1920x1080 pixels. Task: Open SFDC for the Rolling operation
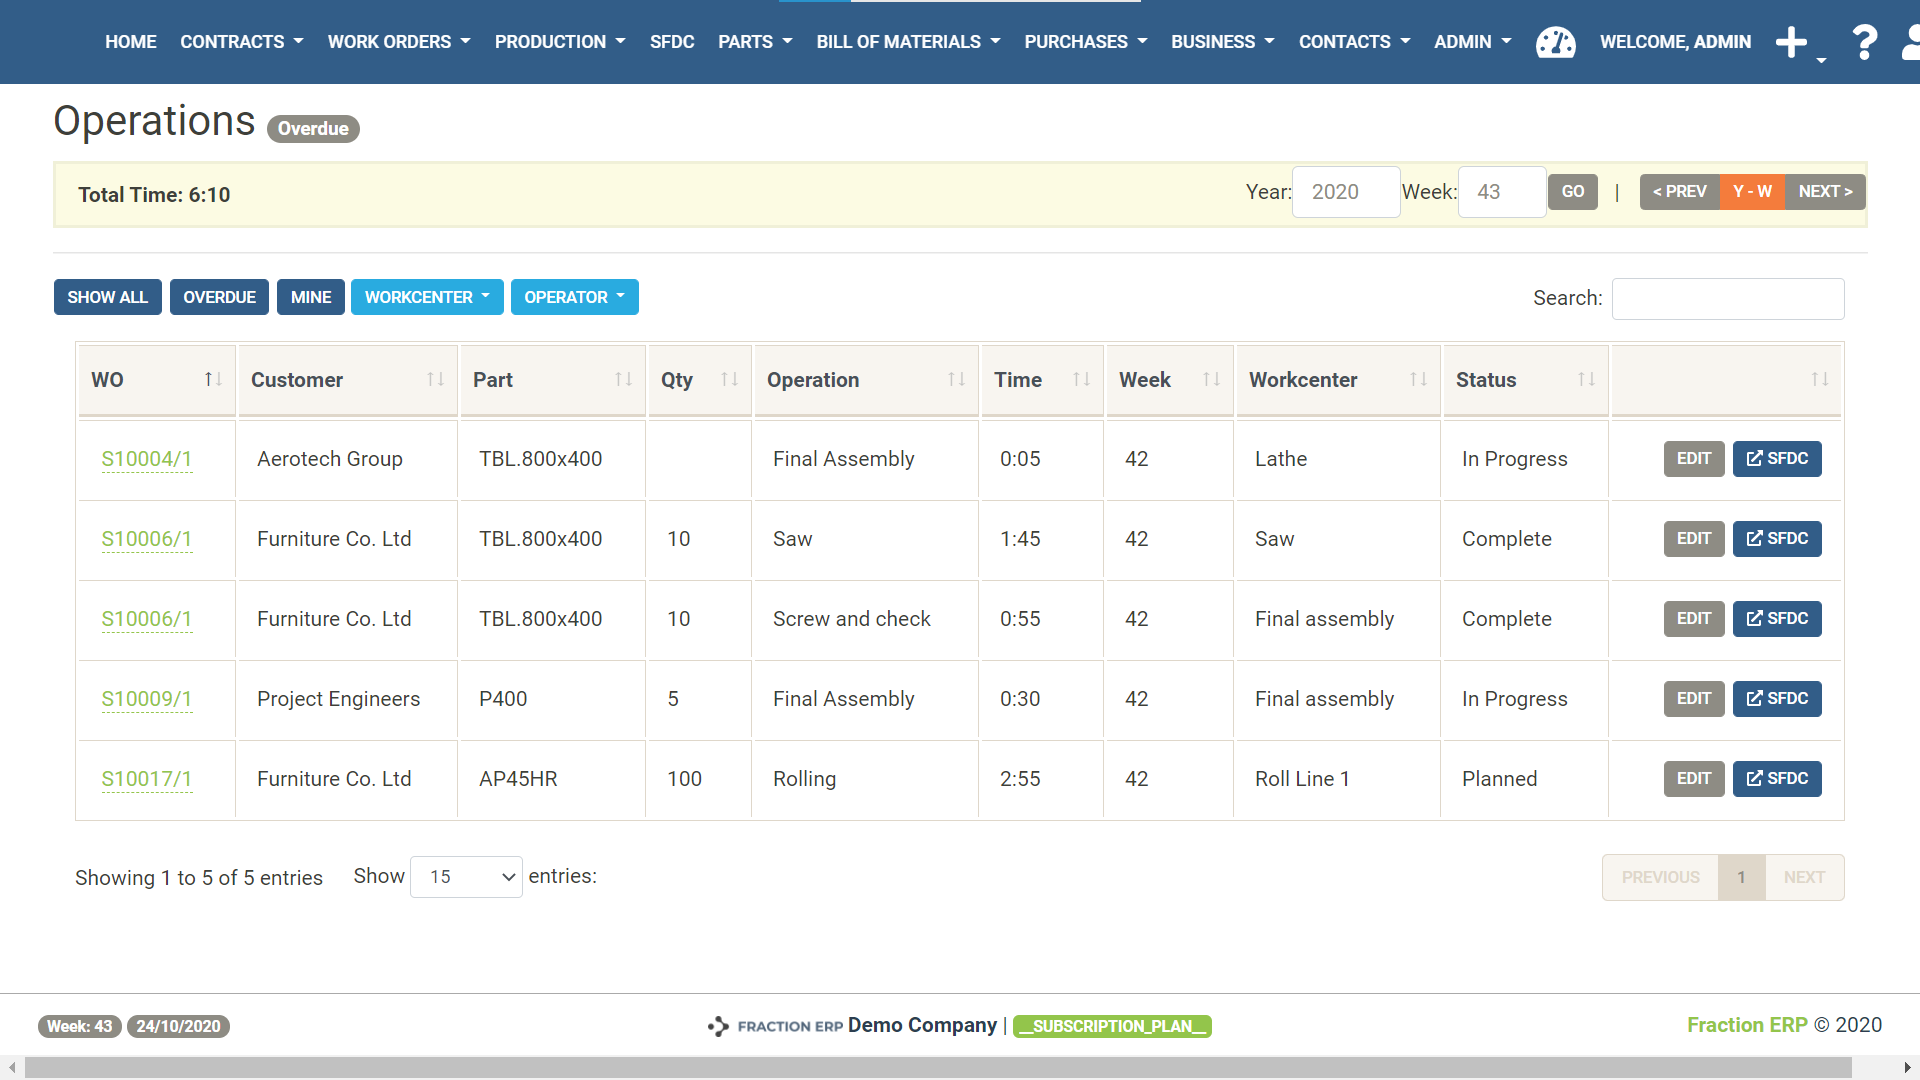click(1776, 779)
